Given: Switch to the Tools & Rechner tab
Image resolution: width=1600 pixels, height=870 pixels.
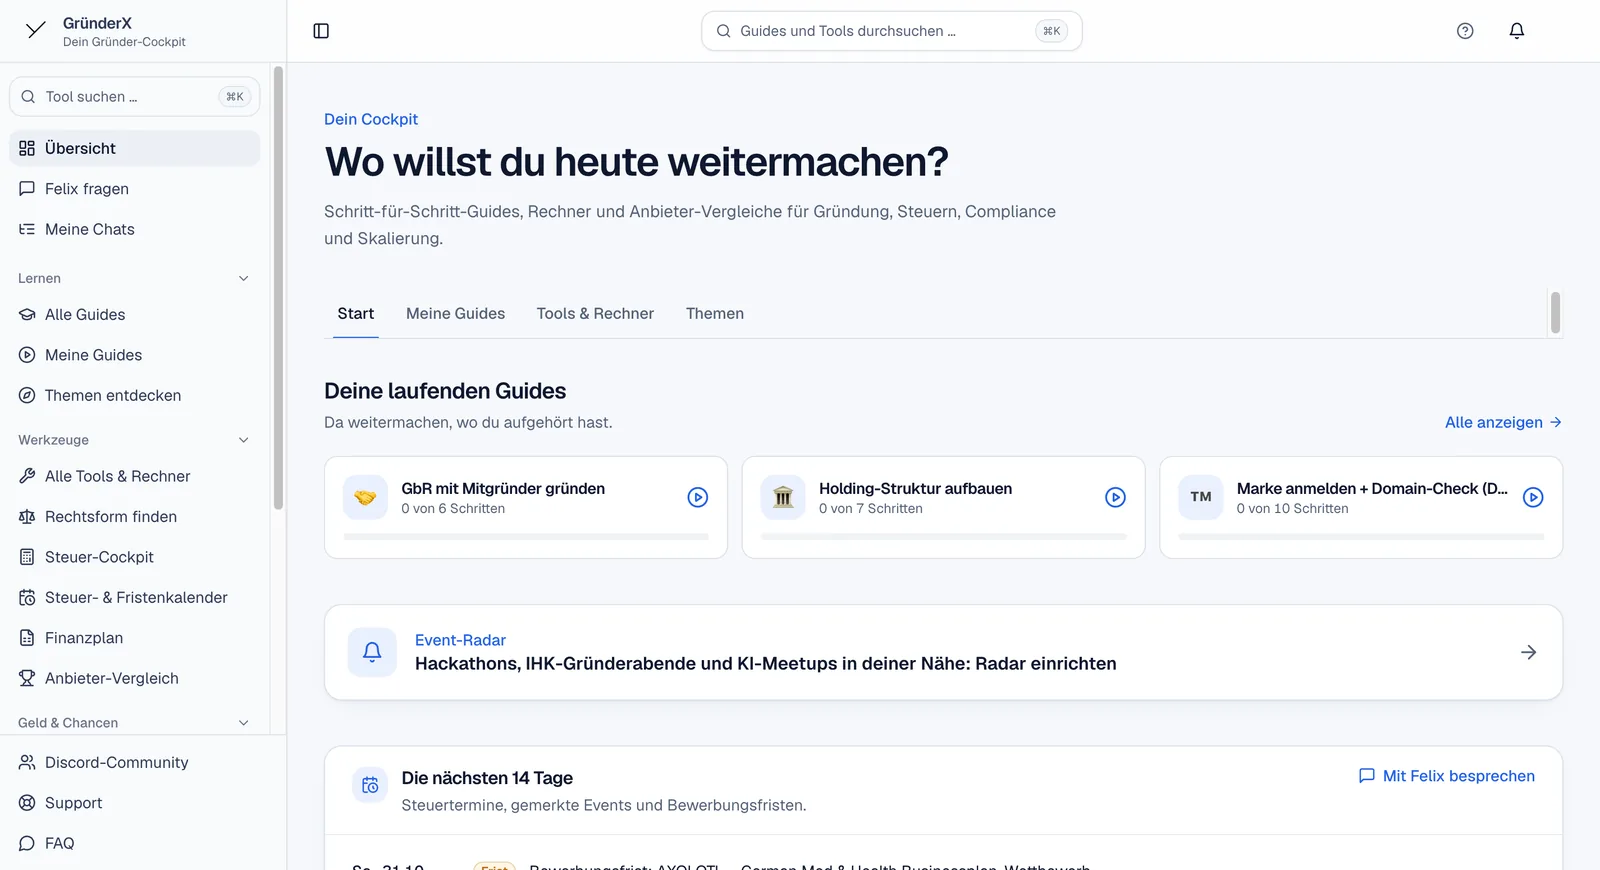Looking at the screenshot, I should point(595,313).
